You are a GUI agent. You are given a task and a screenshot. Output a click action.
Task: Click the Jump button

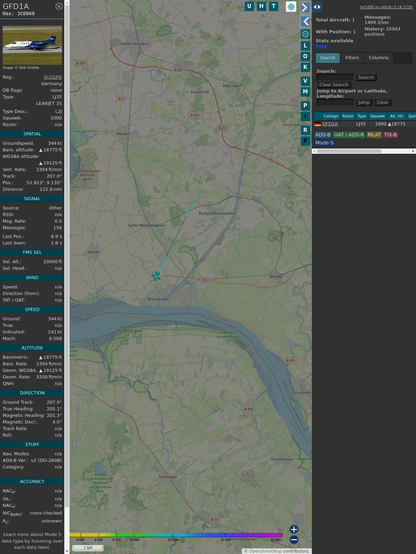point(364,102)
